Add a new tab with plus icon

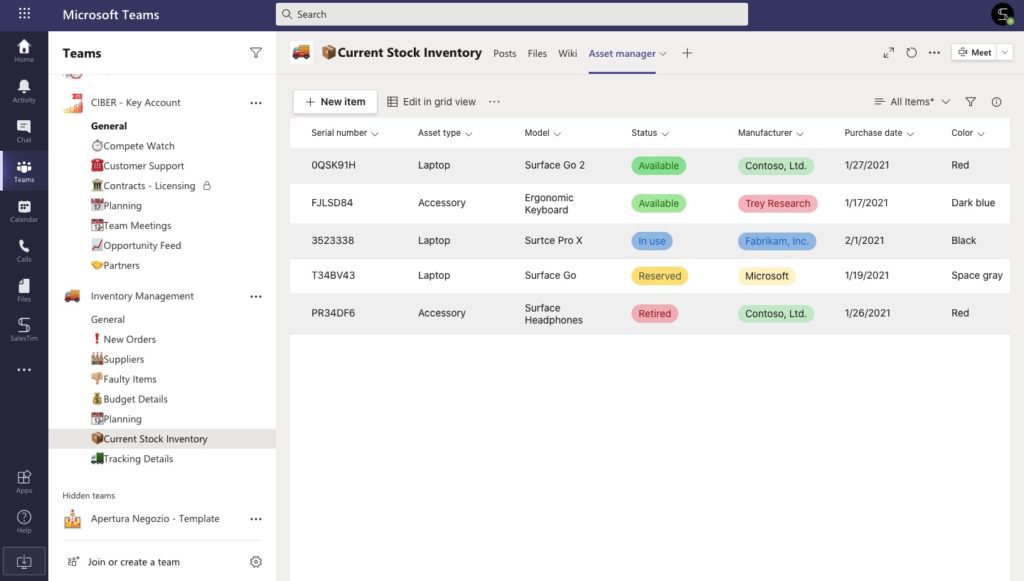(x=687, y=54)
